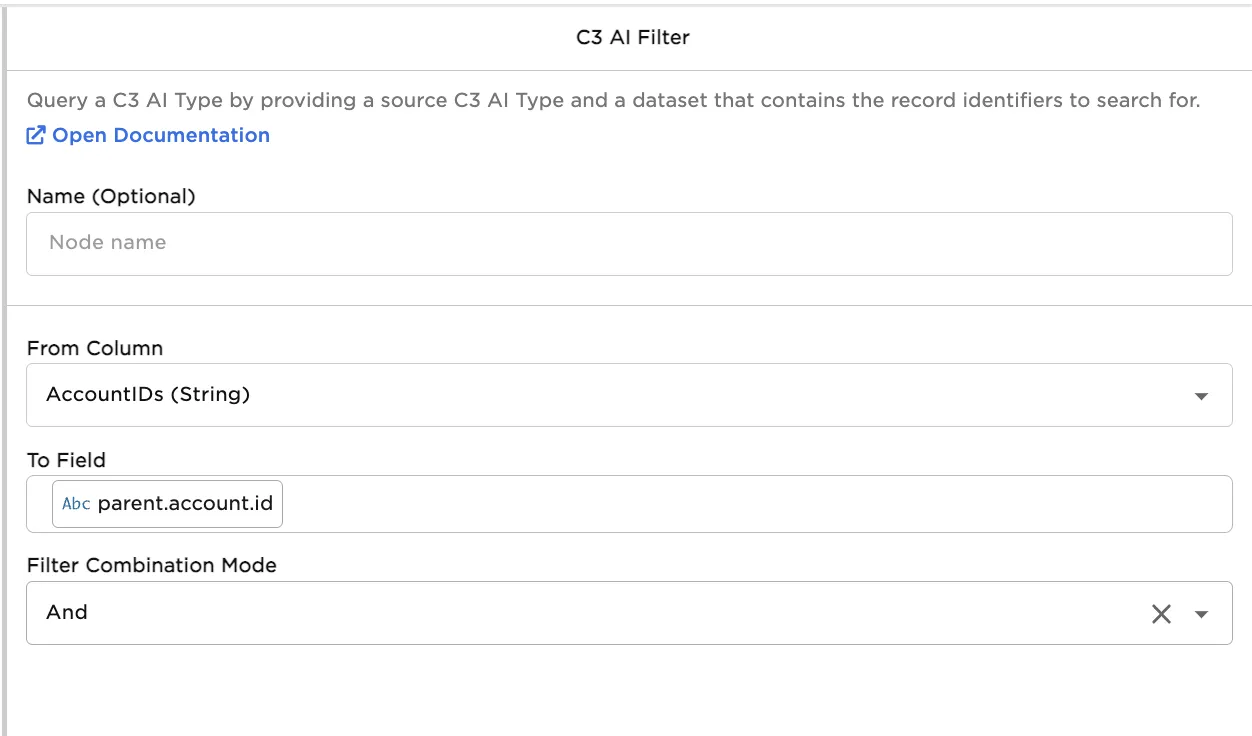
Task: Click the external link icon before Open Documentation
Action: click(35, 134)
